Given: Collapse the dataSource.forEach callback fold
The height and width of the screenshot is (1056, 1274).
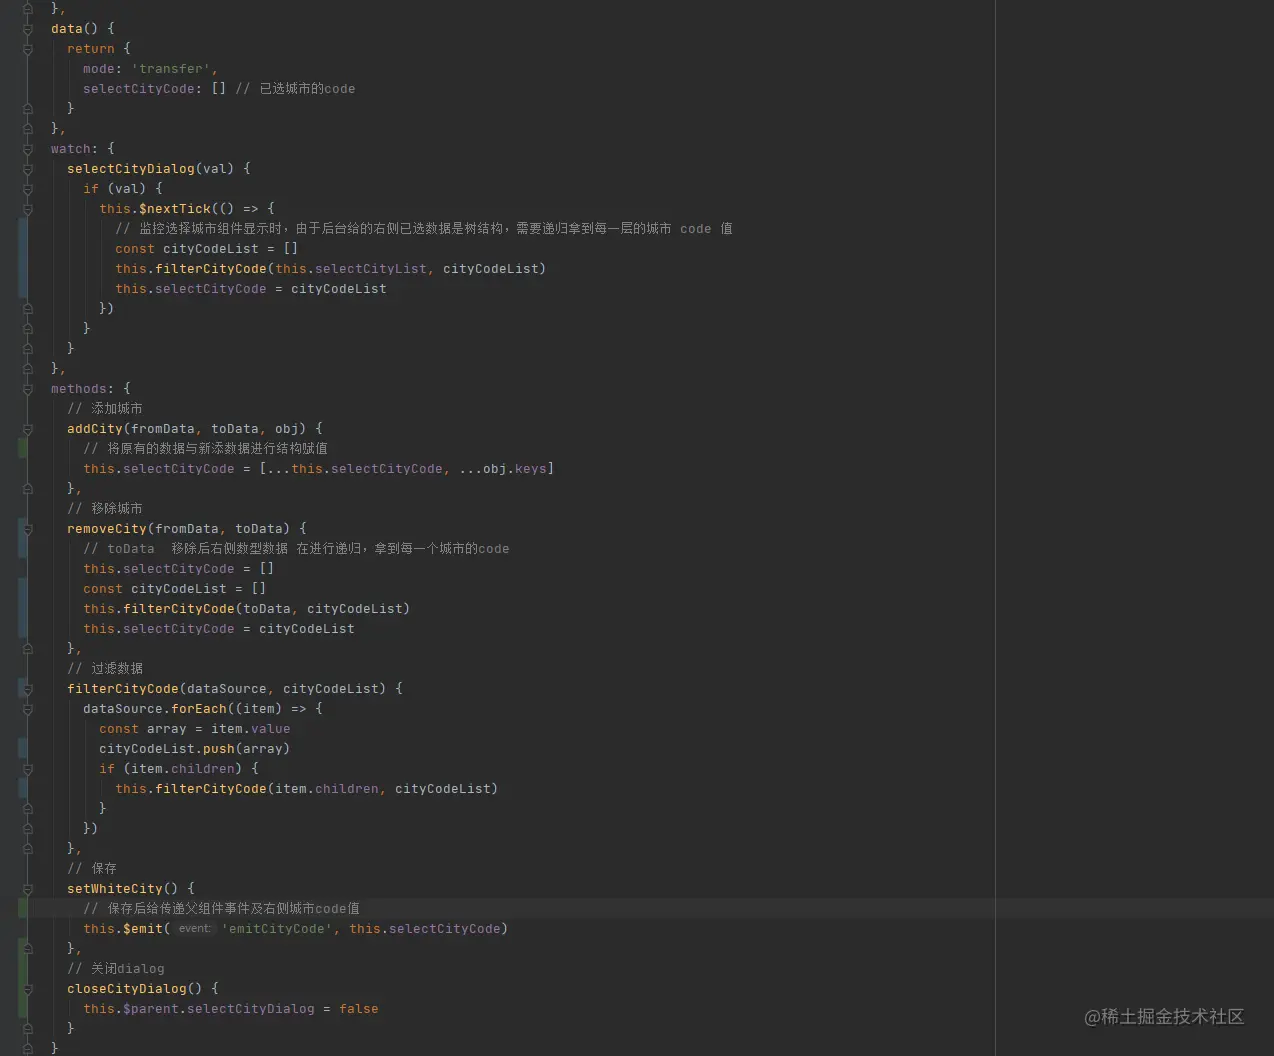Looking at the screenshot, I should pos(28,709).
